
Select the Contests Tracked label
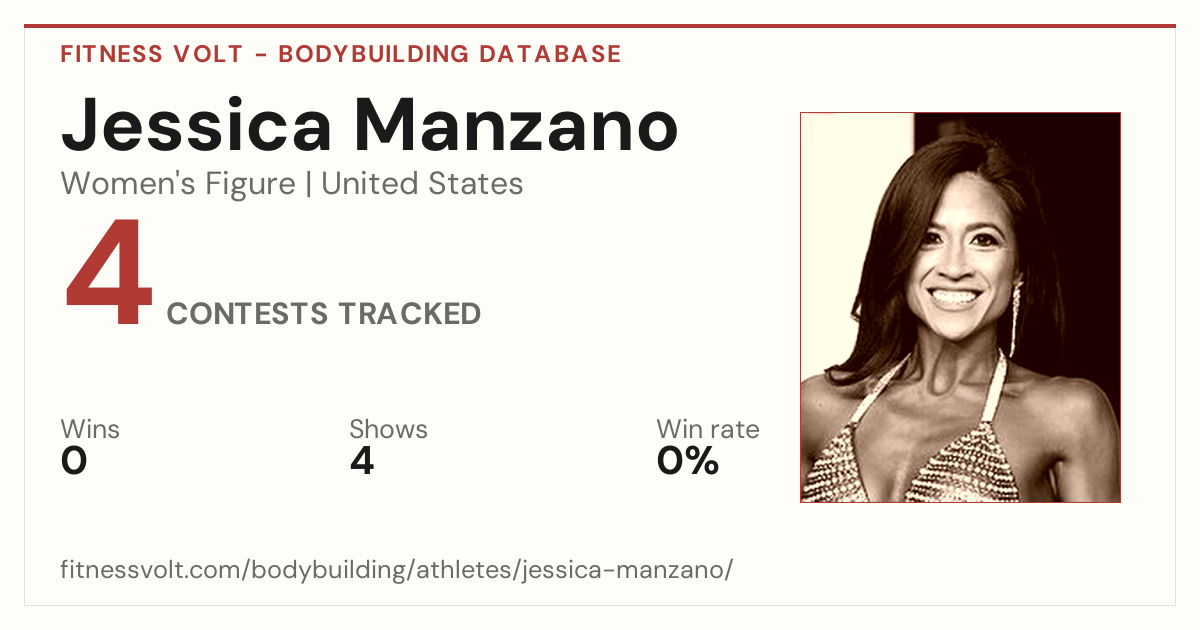click(324, 314)
